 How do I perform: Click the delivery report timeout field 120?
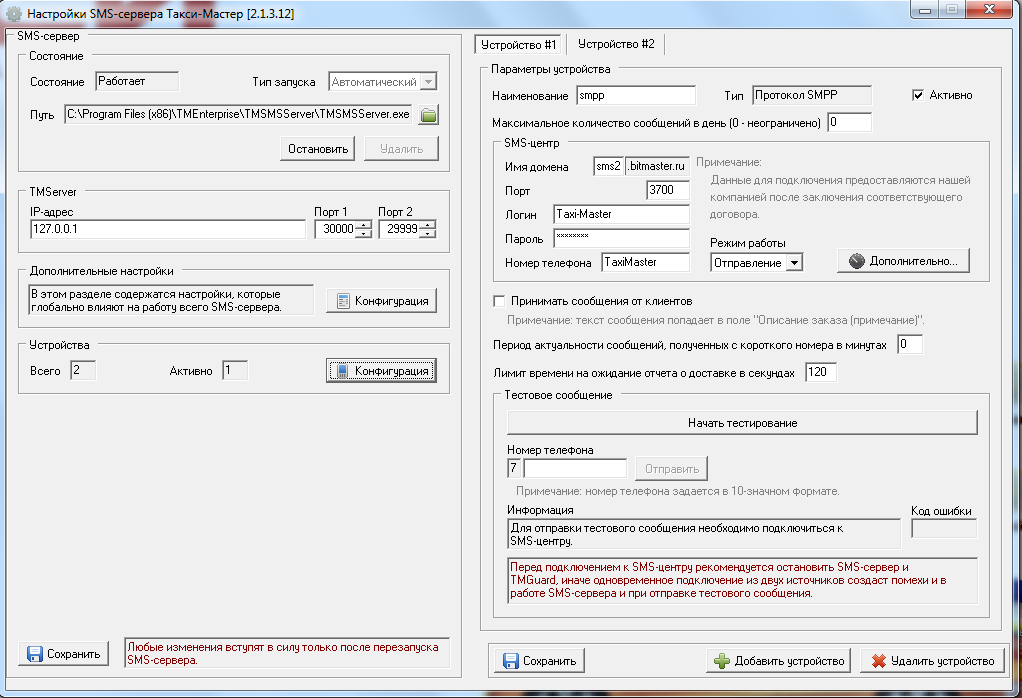pos(821,372)
